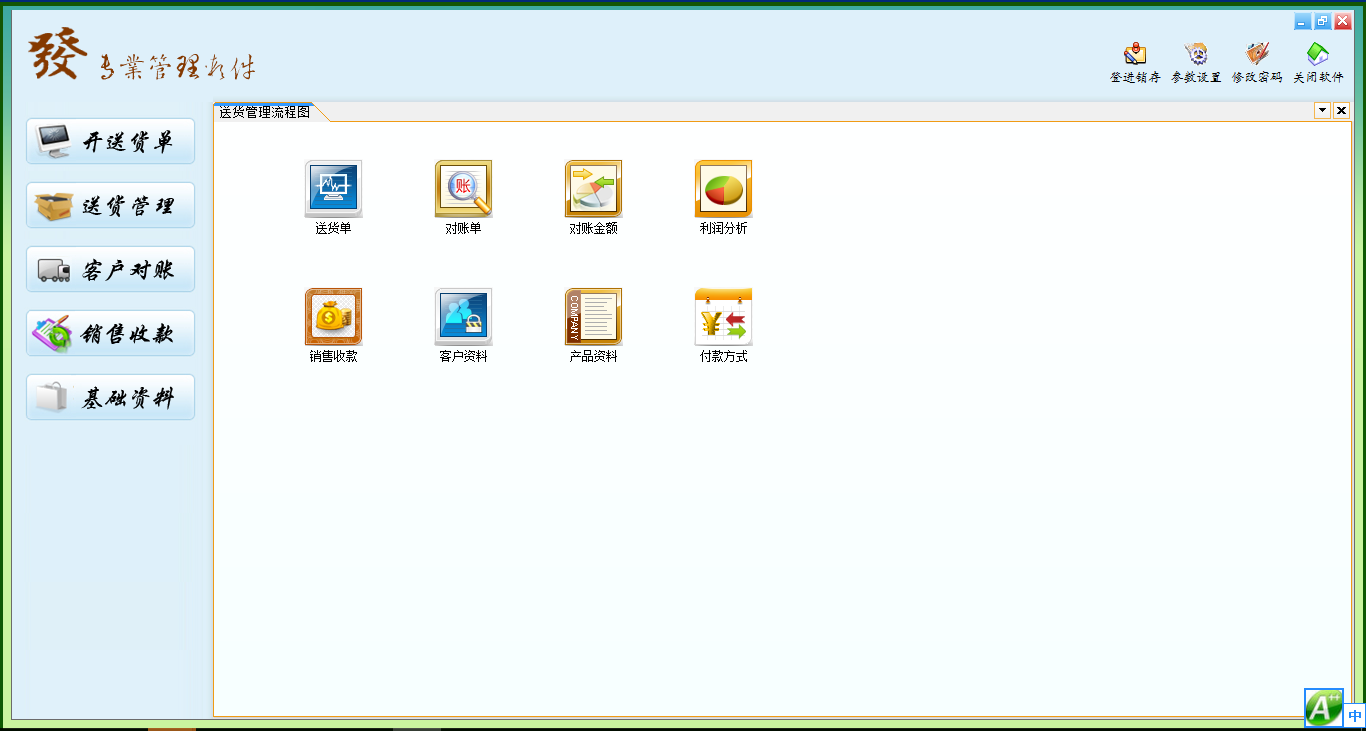
Task: Open 客户对账 from the sidebar
Action: (x=110, y=270)
